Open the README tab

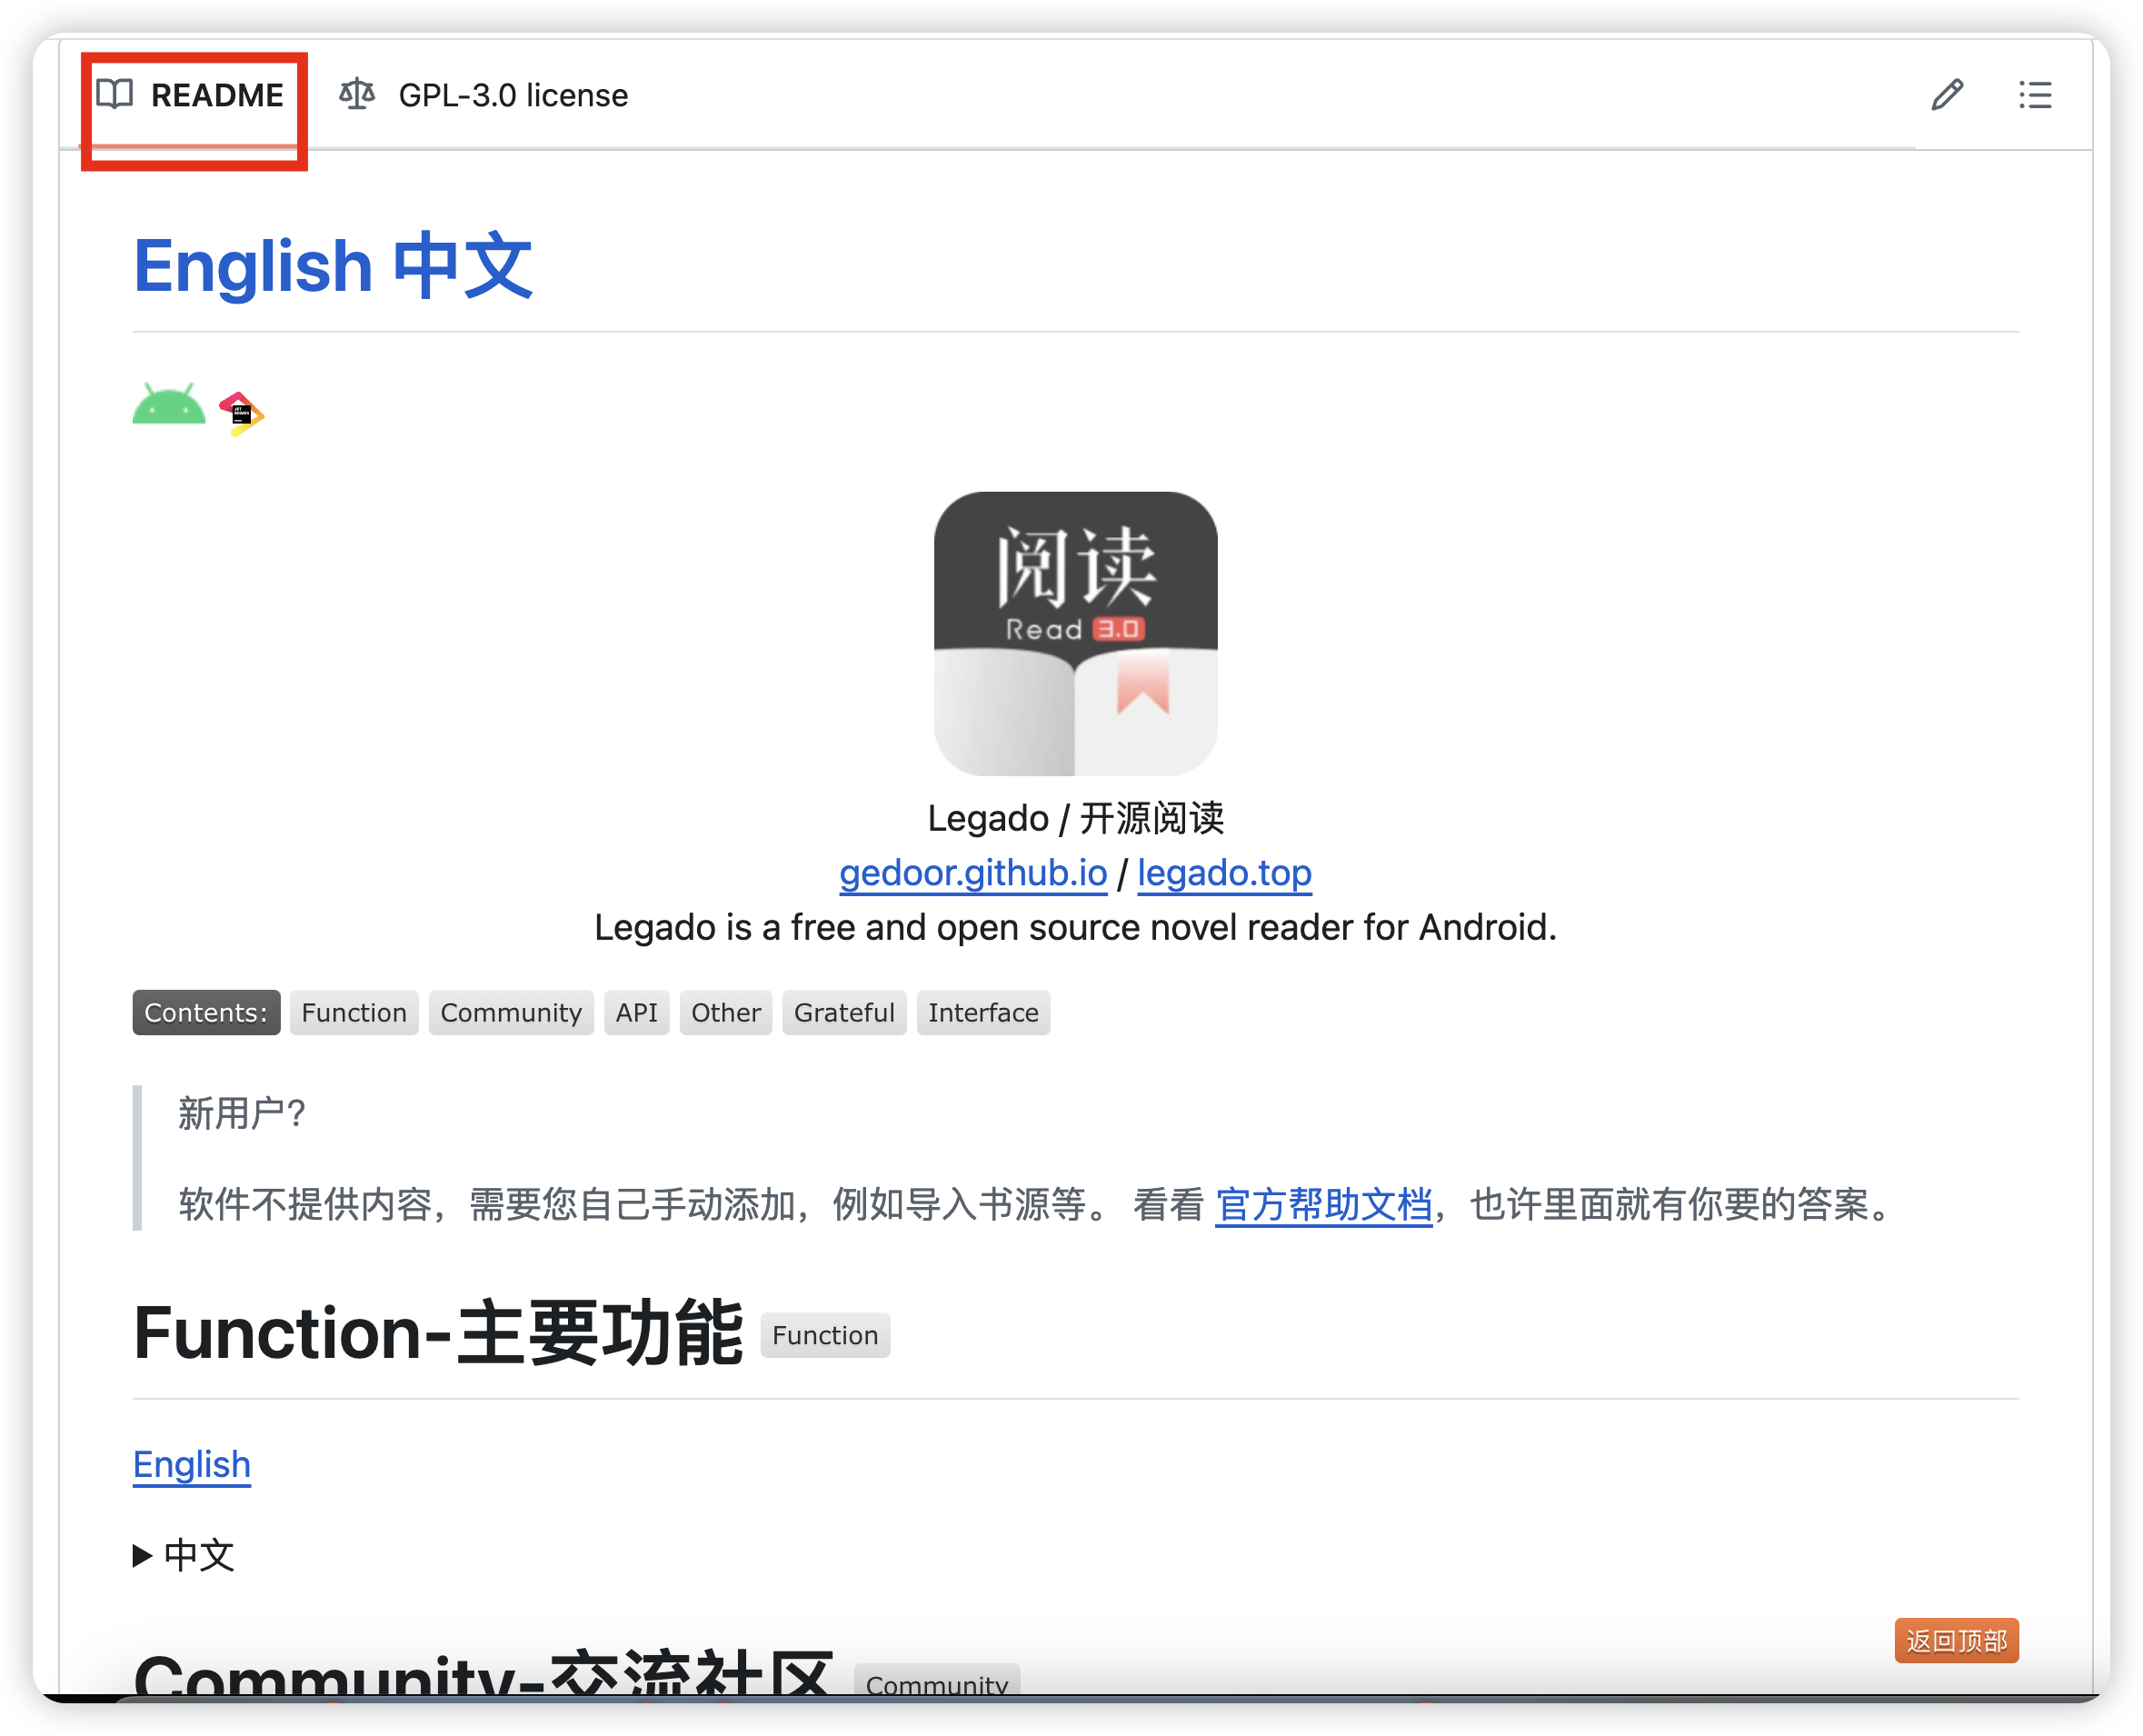[x=190, y=95]
